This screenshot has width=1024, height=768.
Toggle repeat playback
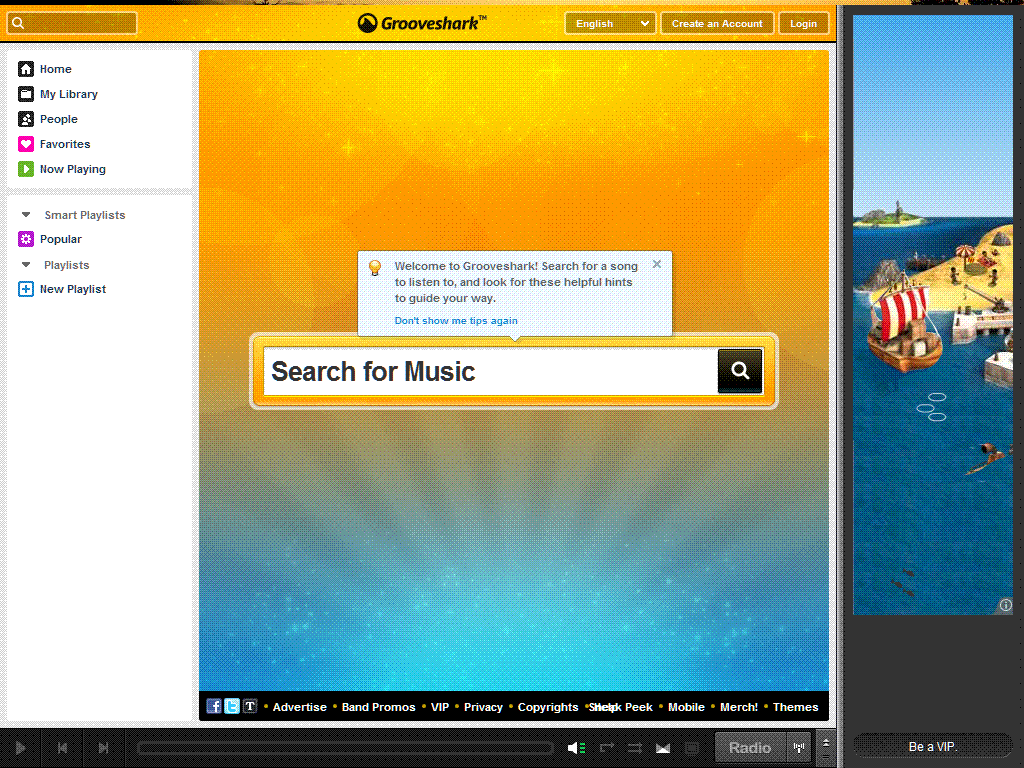click(607, 748)
